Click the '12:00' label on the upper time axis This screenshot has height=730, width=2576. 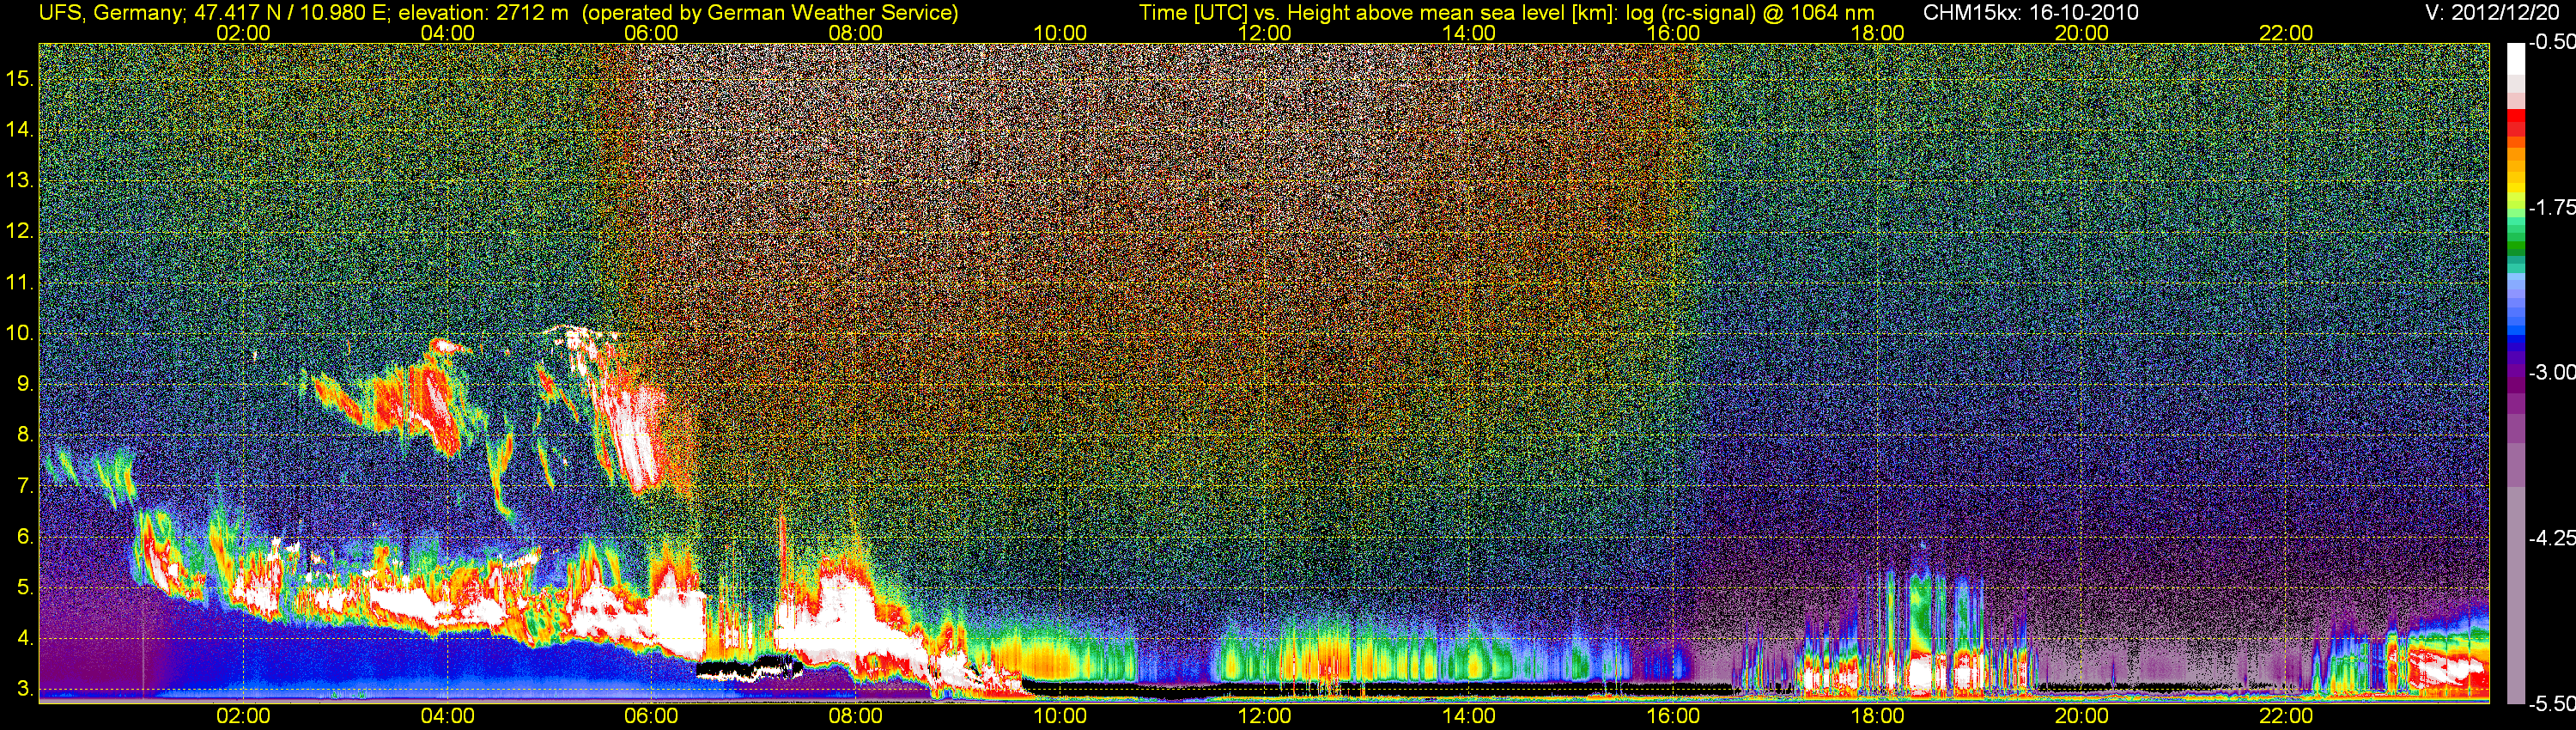click(1264, 33)
